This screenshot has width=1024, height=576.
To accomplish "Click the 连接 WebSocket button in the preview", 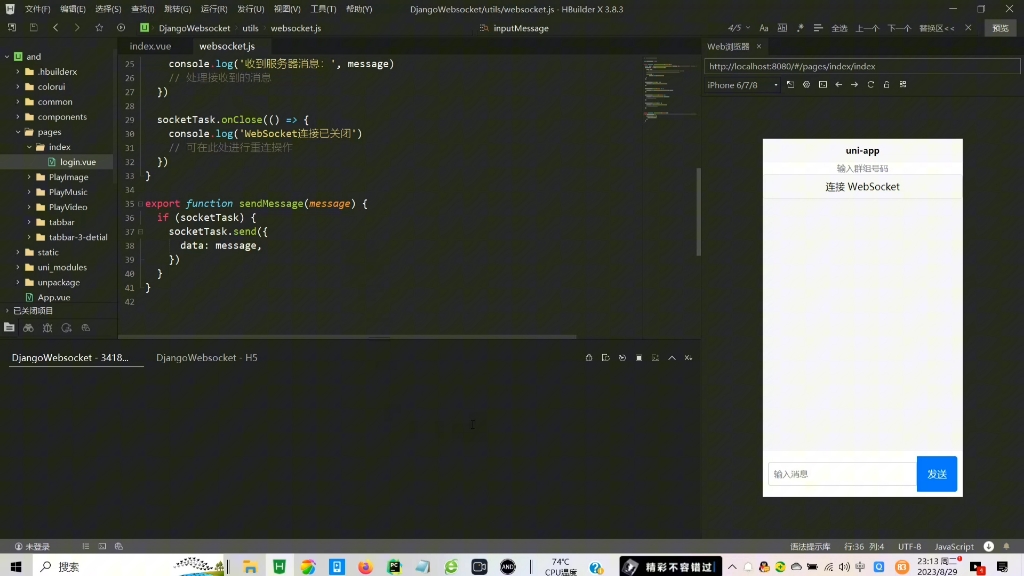I will [x=862, y=187].
